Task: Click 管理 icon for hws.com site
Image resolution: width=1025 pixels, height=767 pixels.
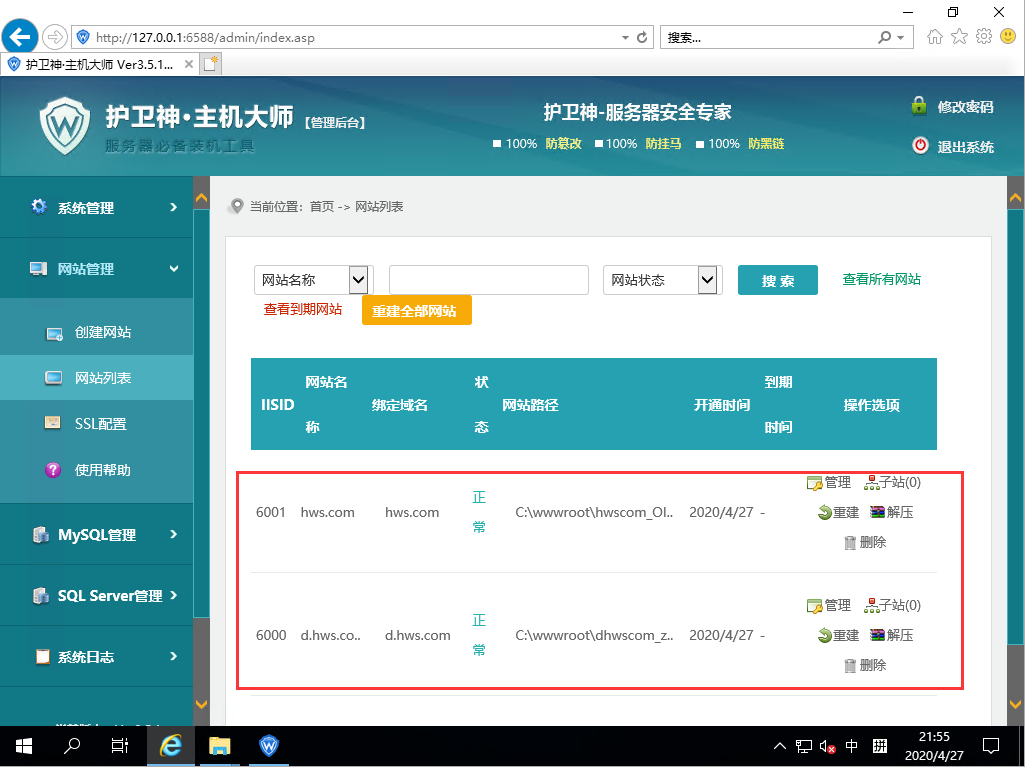Action: pyautogui.click(x=814, y=483)
